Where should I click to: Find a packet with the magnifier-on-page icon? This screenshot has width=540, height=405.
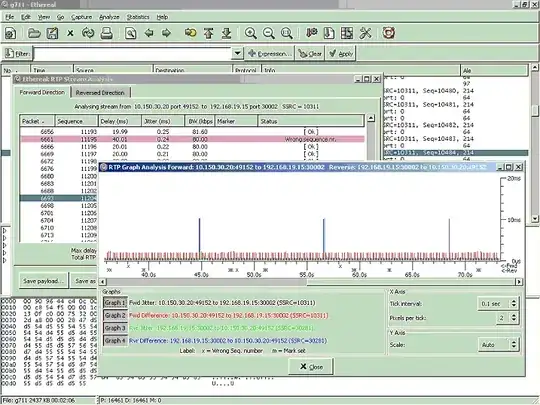131,33
